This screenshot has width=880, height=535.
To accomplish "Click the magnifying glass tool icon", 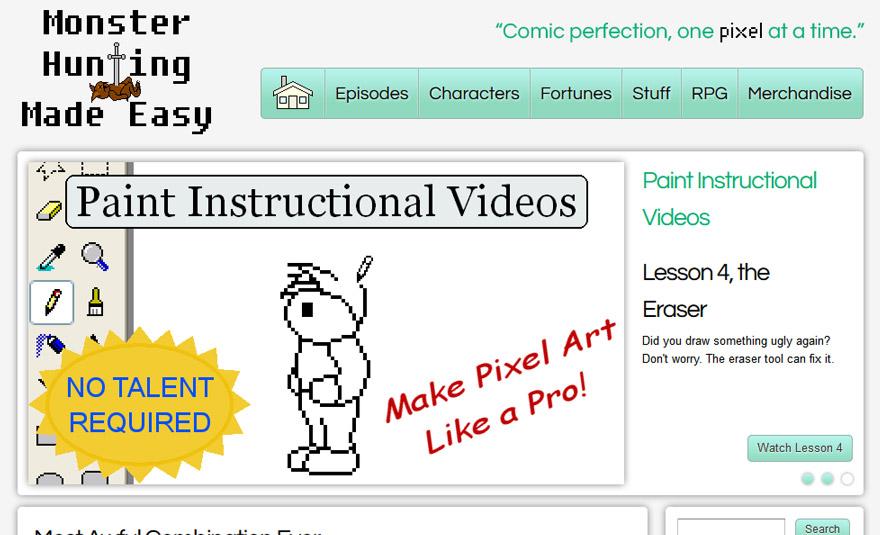I will click(x=94, y=256).
